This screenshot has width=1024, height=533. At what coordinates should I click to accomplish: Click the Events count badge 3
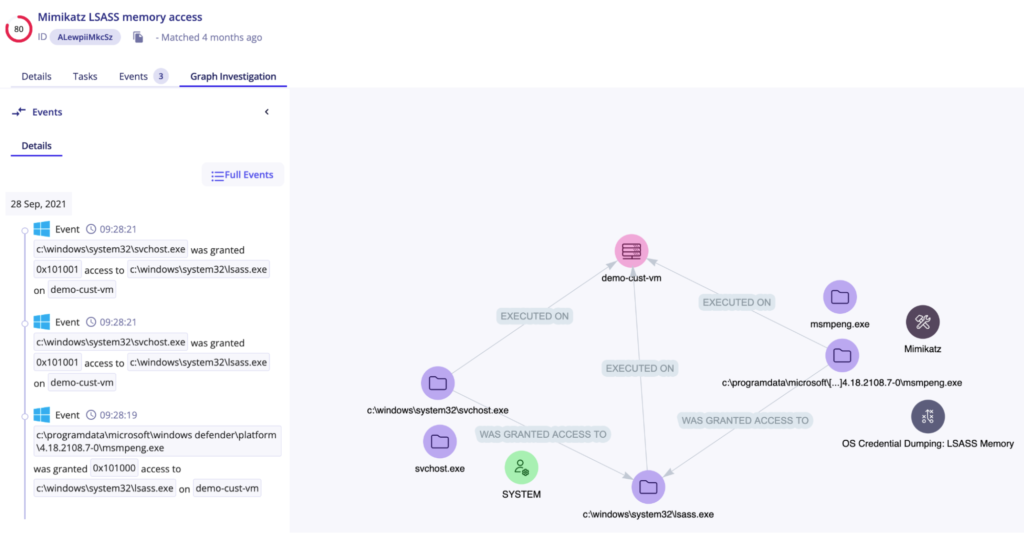pos(161,76)
